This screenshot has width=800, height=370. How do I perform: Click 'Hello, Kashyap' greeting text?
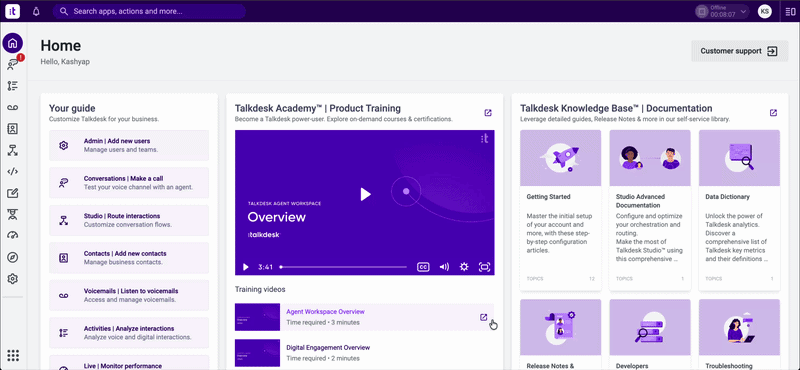pos(65,62)
